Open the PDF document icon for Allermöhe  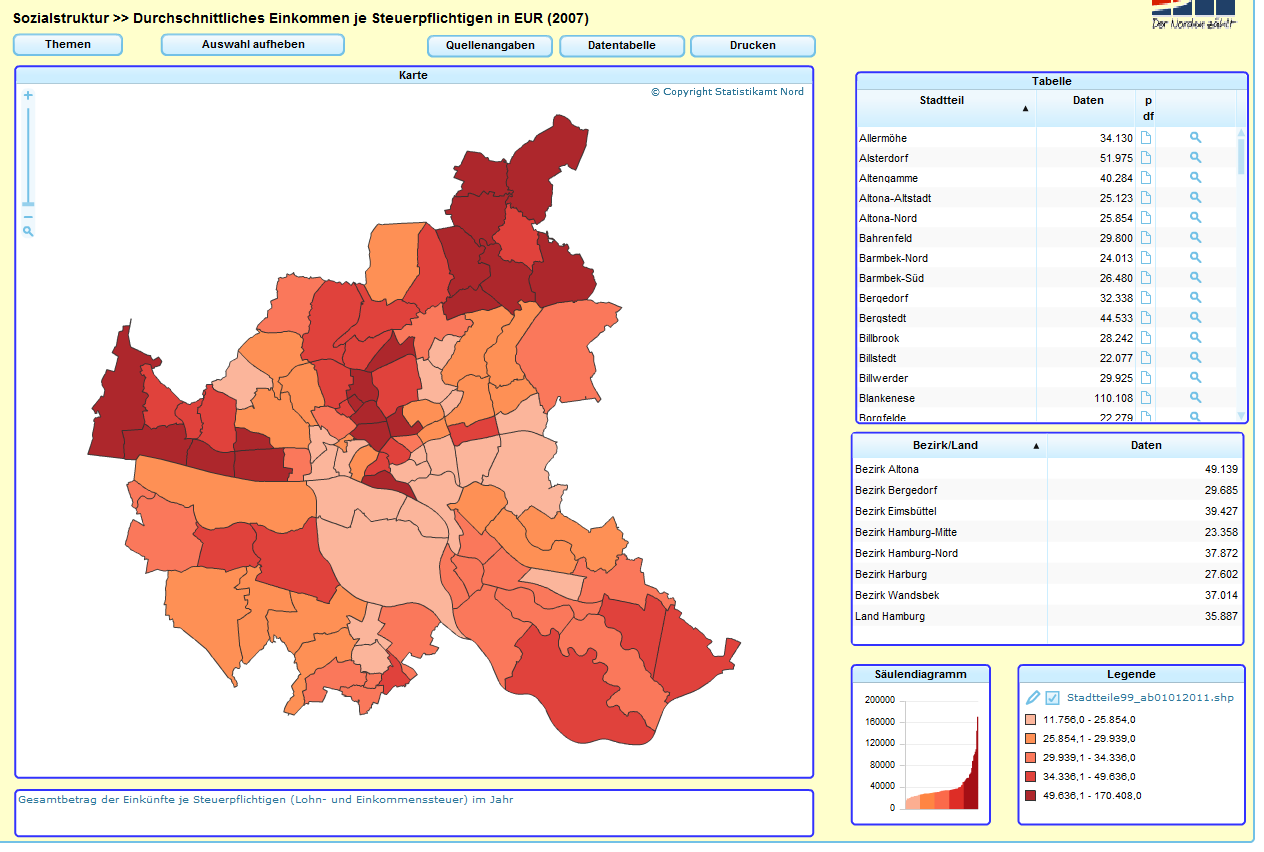coord(1146,138)
